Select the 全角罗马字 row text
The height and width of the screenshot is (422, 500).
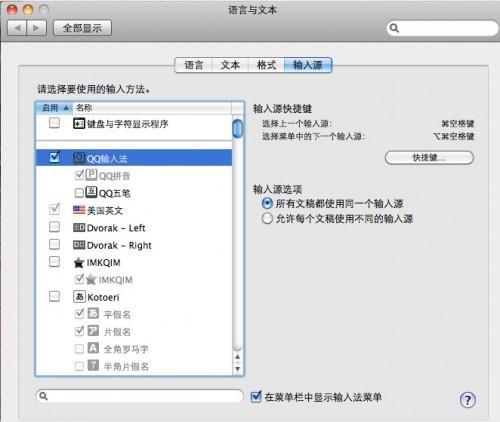[126, 349]
